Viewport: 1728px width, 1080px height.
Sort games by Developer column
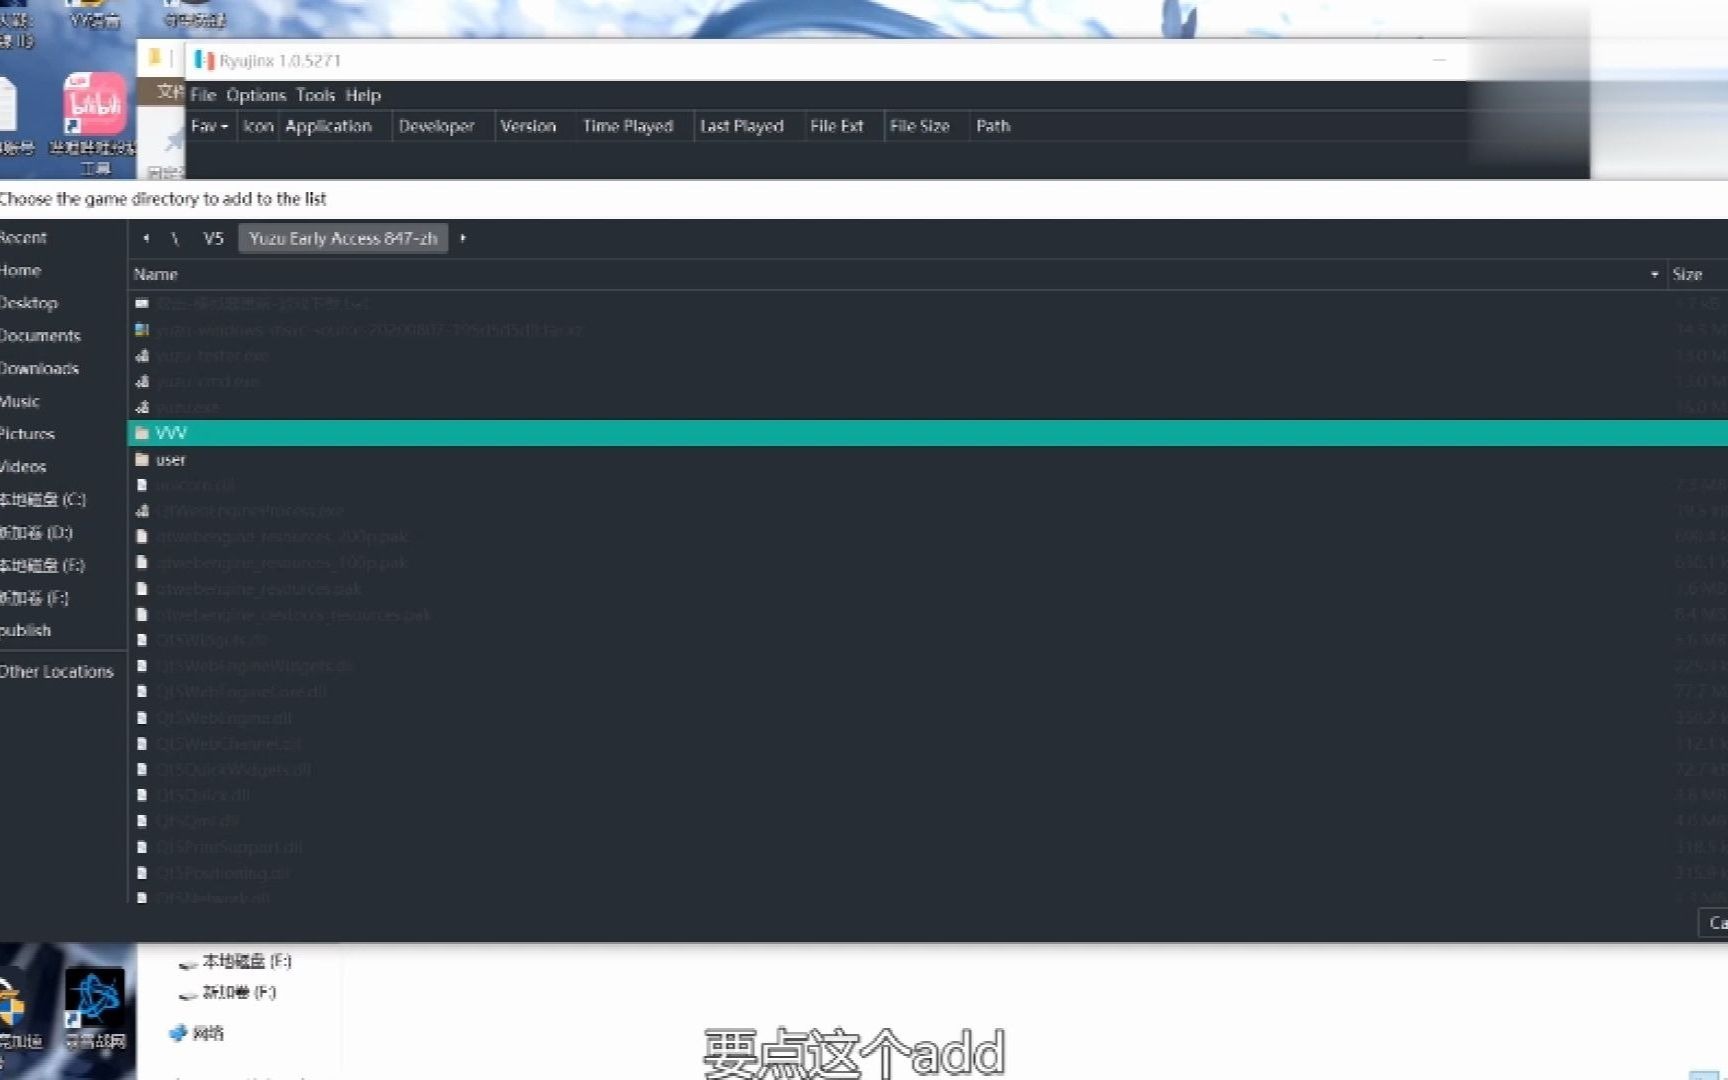pyautogui.click(x=436, y=126)
